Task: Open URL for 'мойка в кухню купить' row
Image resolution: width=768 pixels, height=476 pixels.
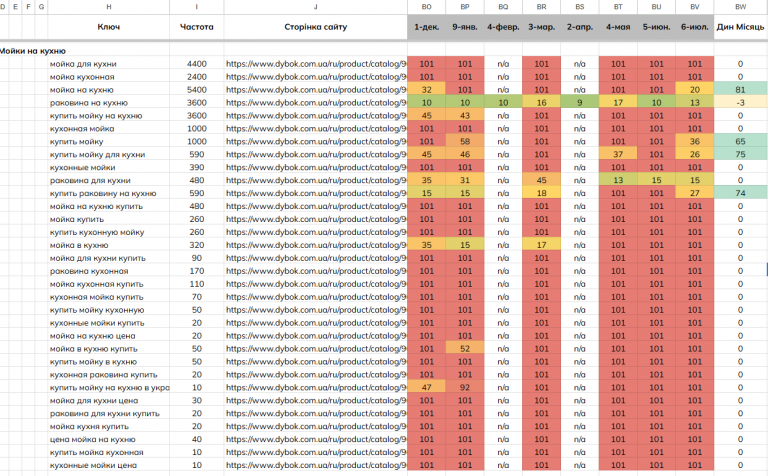Action: 316,349
